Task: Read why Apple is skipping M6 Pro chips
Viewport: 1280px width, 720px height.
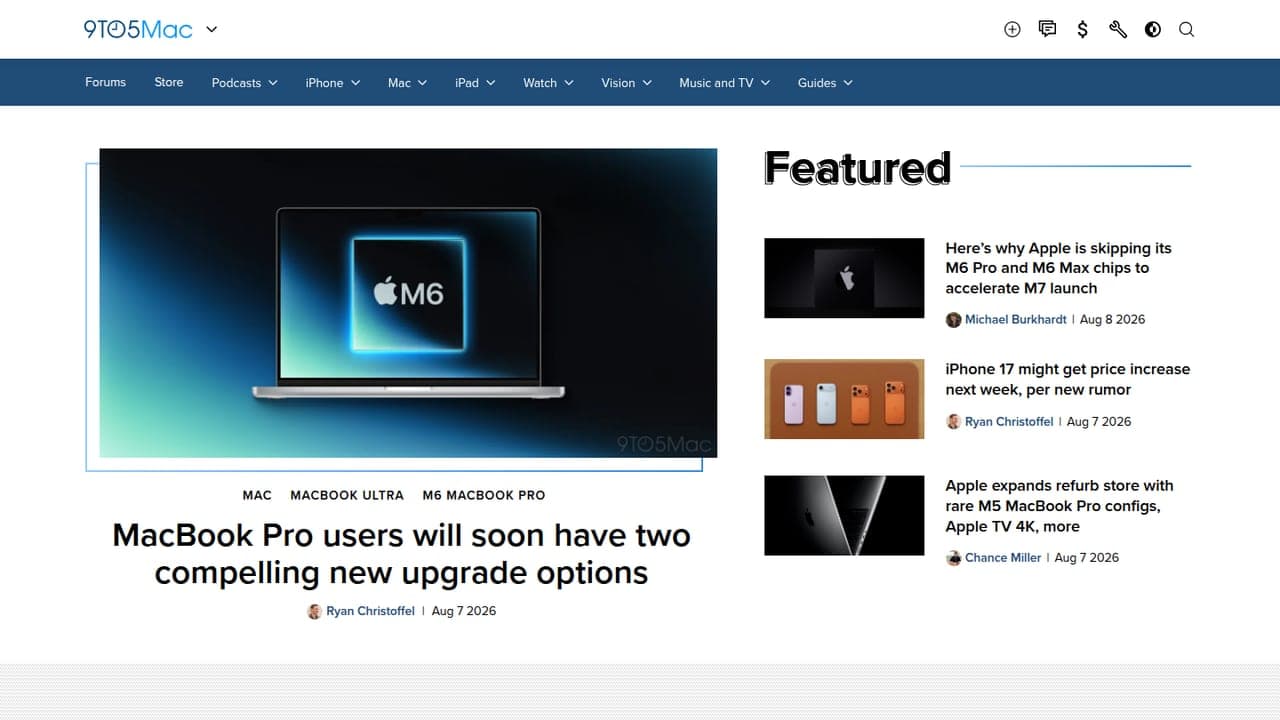Action: (x=1058, y=268)
